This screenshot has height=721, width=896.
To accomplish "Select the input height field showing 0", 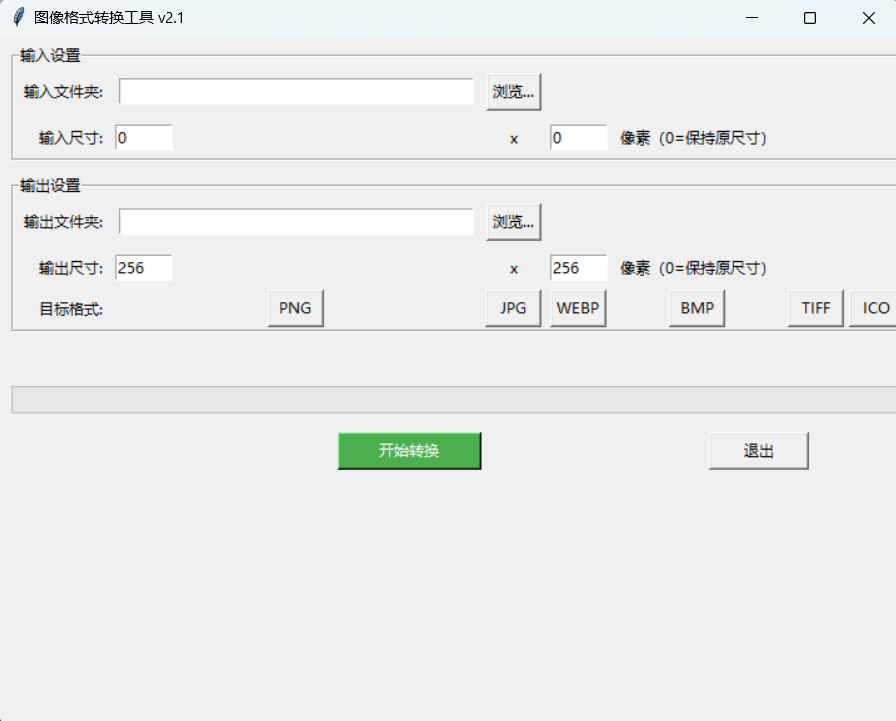I will (x=578, y=137).
